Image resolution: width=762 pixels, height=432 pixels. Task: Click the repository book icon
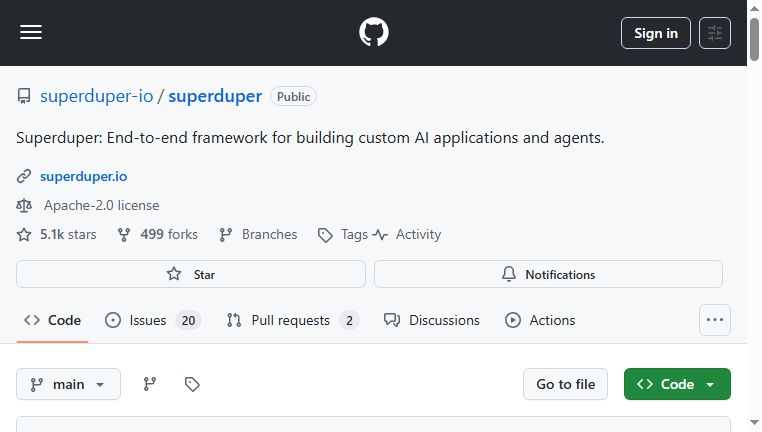click(24, 96)
